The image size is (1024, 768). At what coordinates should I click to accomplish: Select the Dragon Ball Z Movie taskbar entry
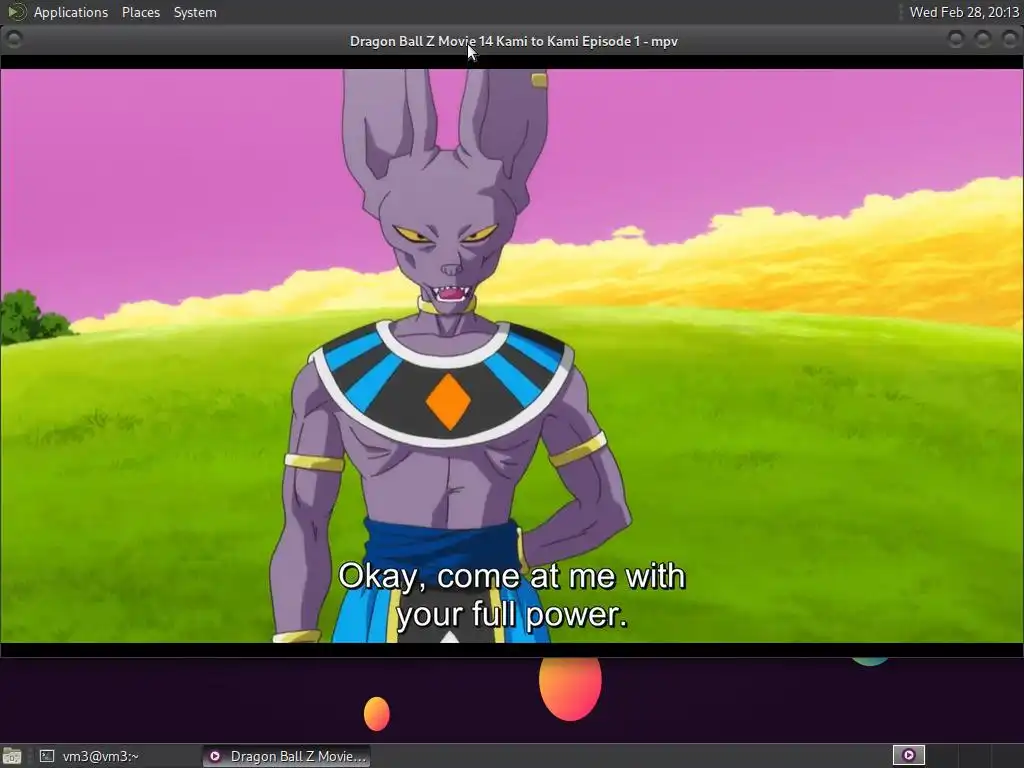tap(286, 756)
